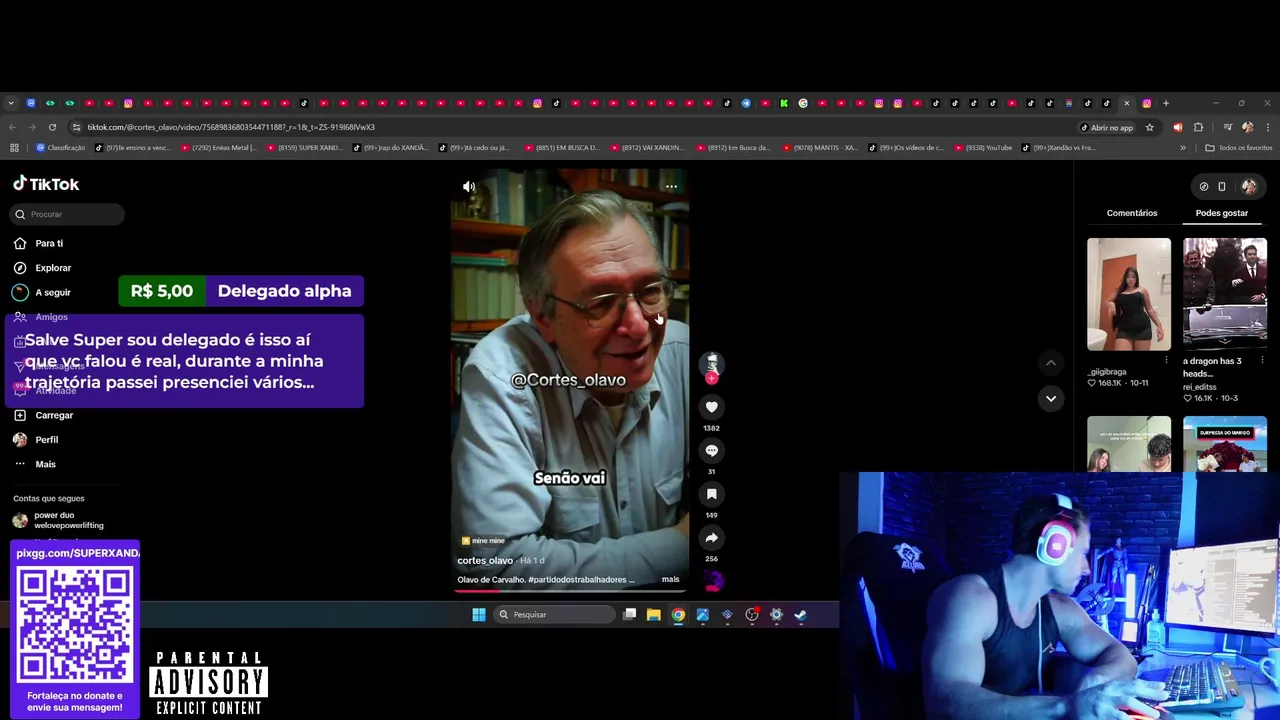This screenshot has height=720, width=1280.
Task: Open the Explorar page
Action: [53, 268]
